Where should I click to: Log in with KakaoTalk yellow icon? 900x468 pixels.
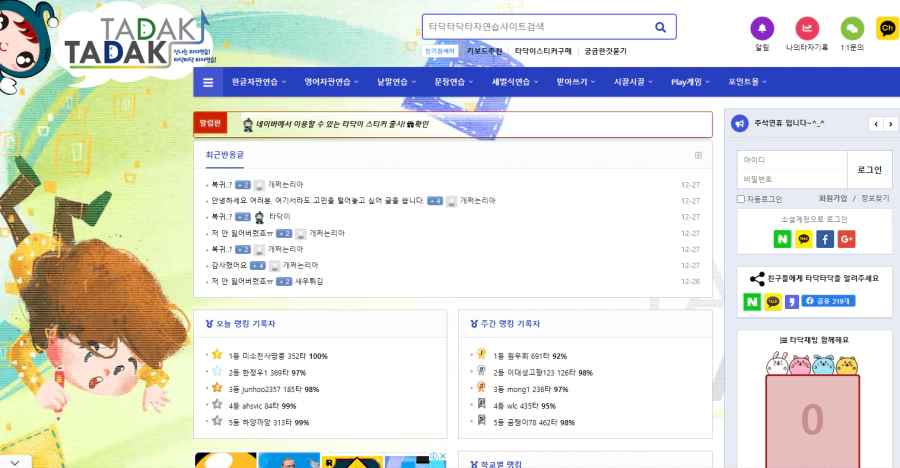[804, 239]
